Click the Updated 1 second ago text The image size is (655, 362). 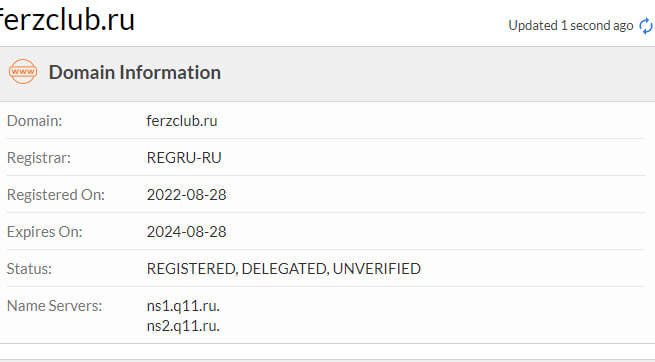571,26
